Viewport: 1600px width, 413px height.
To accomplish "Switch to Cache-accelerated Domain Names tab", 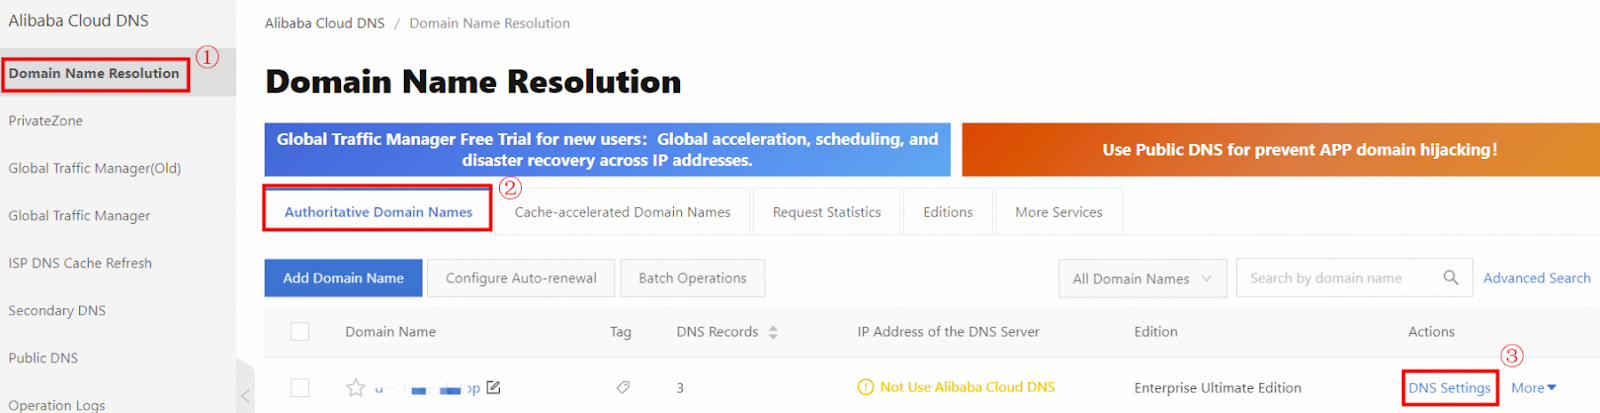I will (622, 212).
